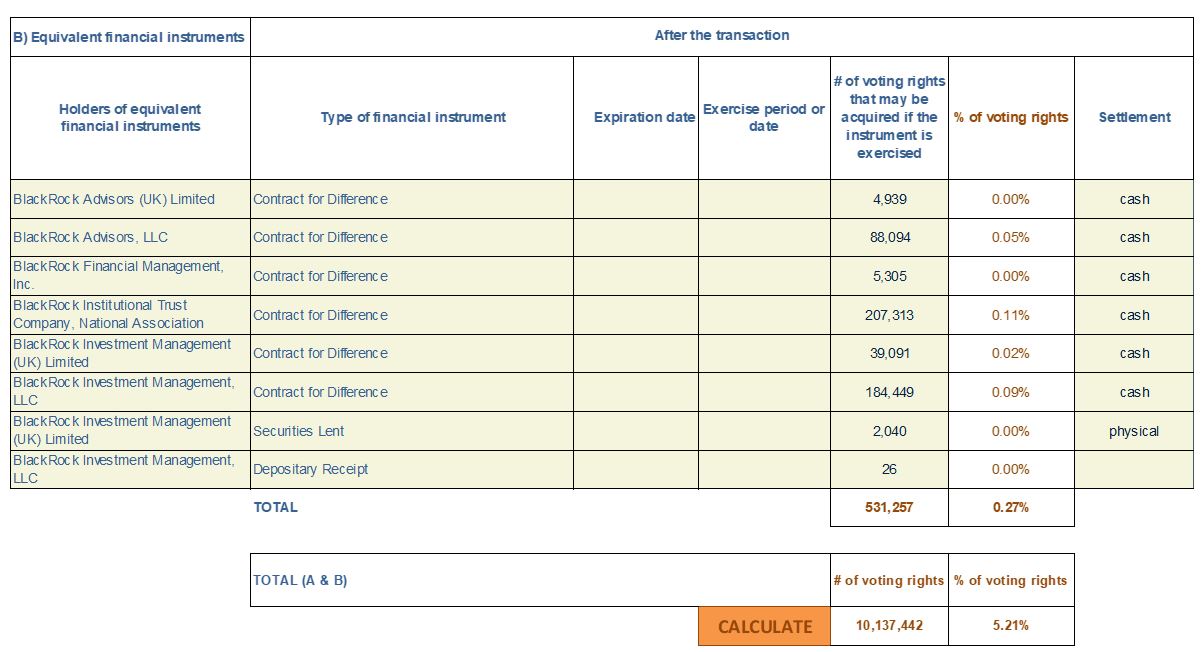Click the 207,313 voting rights cell
Viewport: 1202px width, 652px height.
pyautogui.click(x=889, y=315)
